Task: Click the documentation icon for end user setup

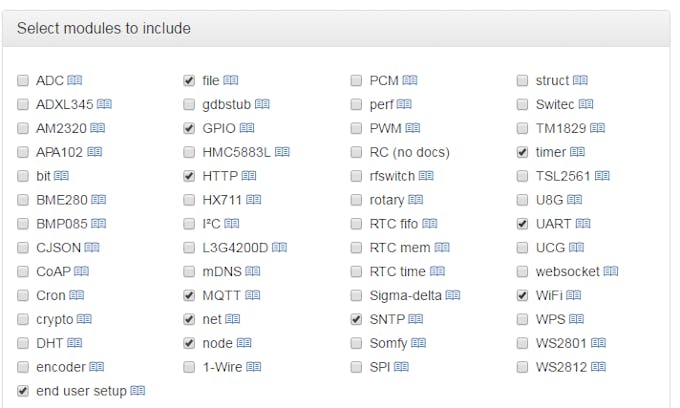Action: pos(138,391)
